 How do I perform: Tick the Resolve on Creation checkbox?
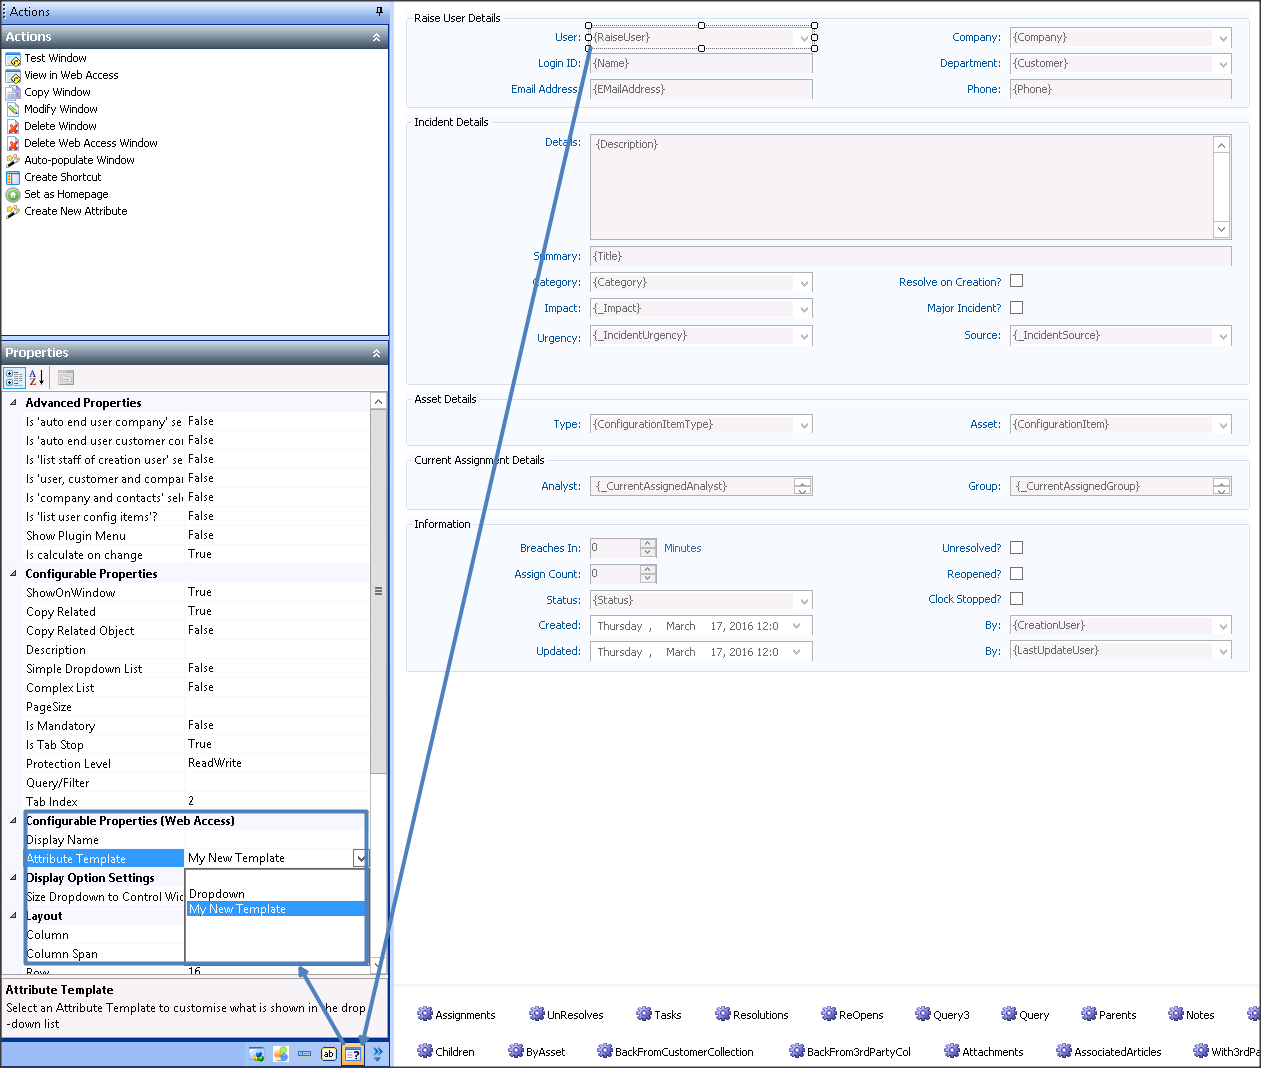pos(1016,281)
